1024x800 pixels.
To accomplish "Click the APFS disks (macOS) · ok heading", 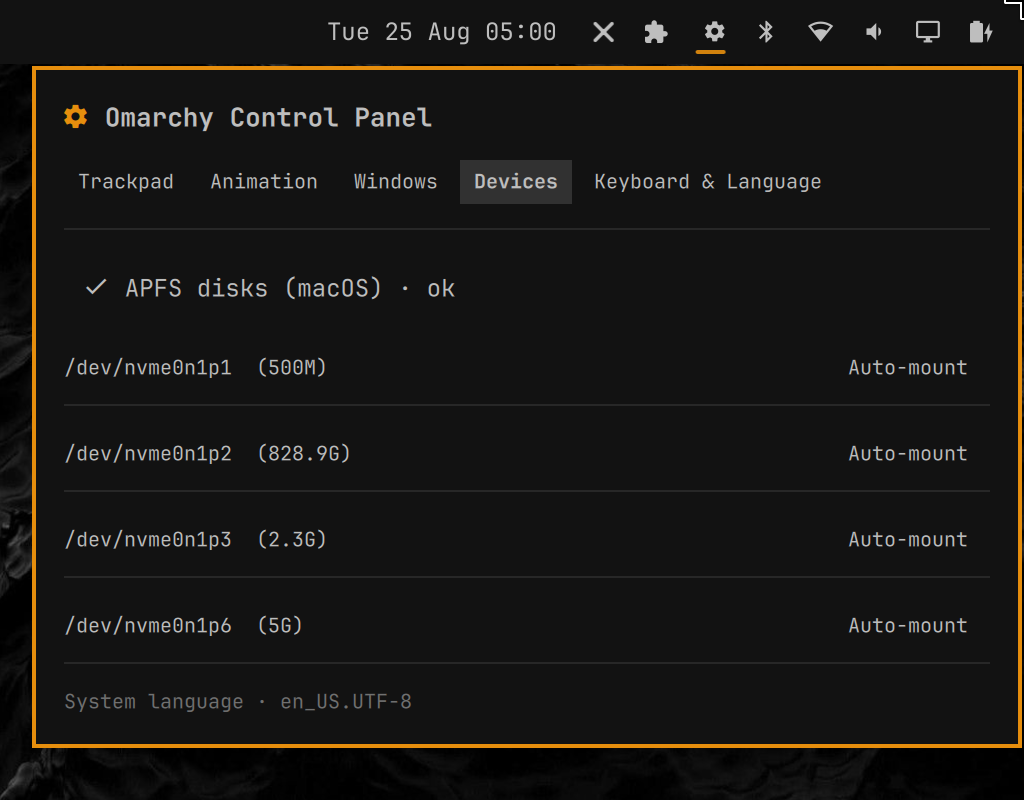I will [x=290, y=288].
